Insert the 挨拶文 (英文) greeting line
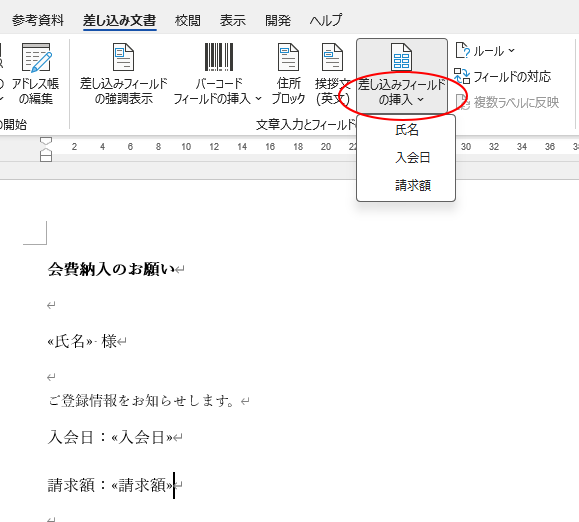Image resolution: width=579 pixels, height=522 pixels. (x=332, y=73)
